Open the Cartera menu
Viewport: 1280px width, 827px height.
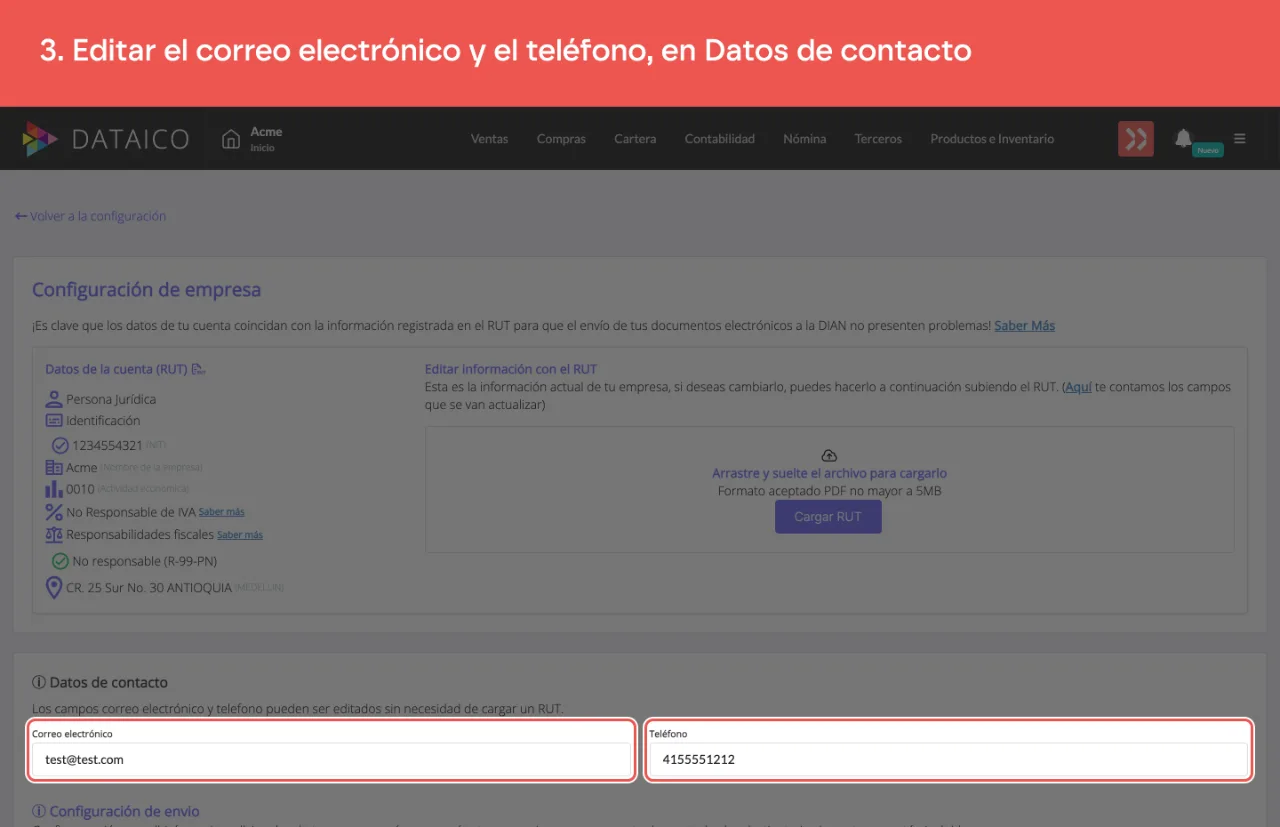[x=635, y=139]
